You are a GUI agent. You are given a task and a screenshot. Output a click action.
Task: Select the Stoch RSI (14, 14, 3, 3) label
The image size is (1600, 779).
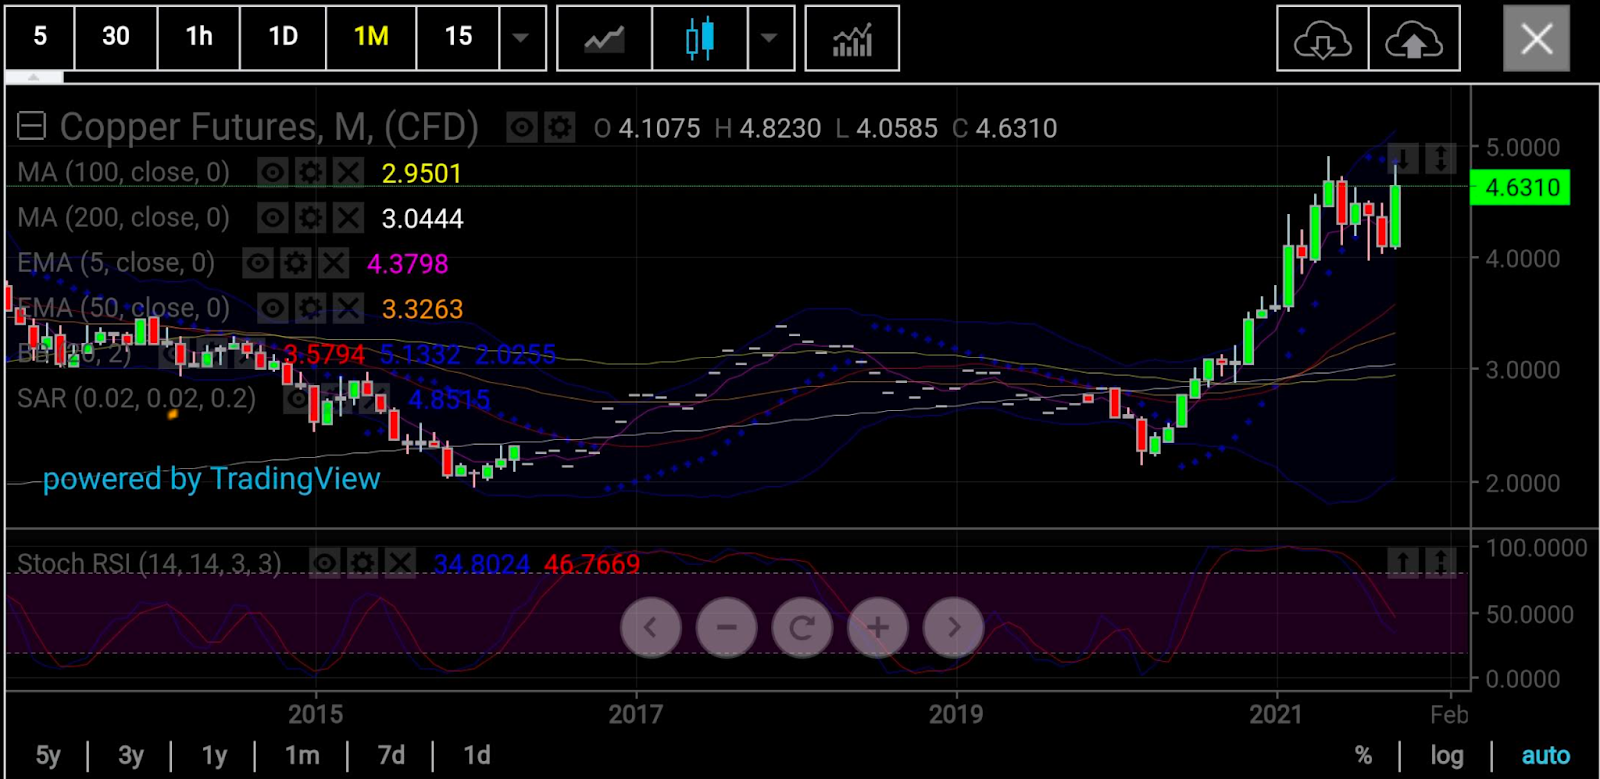[149, 563]
